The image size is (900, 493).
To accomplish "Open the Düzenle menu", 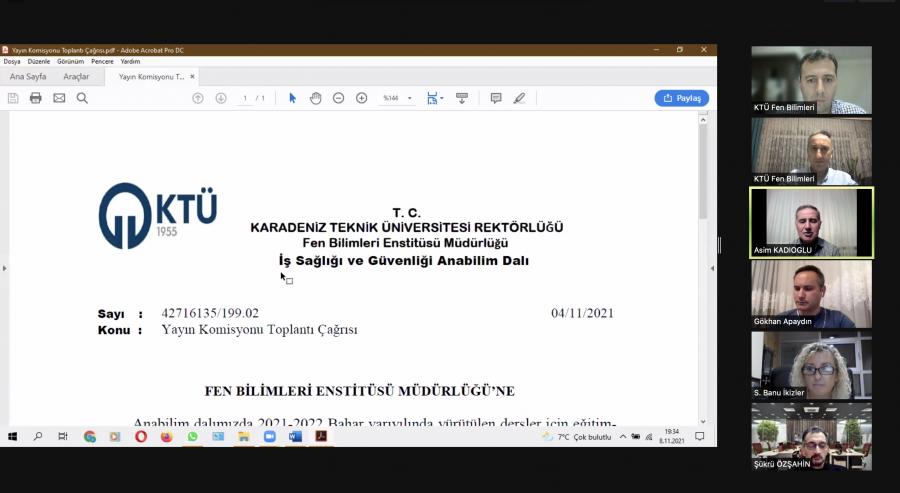I will coord(38,61).
